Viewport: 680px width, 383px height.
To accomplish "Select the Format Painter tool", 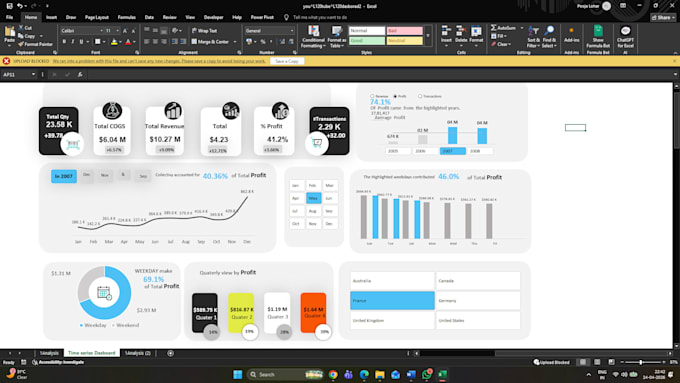I will coord(36,44).
